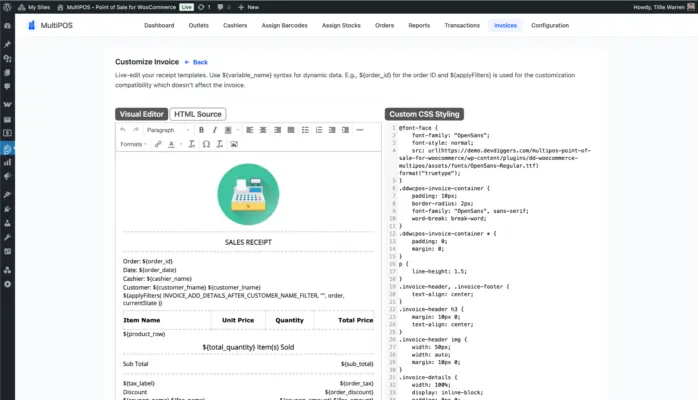Open the Cashiers page

pos(235,25)
